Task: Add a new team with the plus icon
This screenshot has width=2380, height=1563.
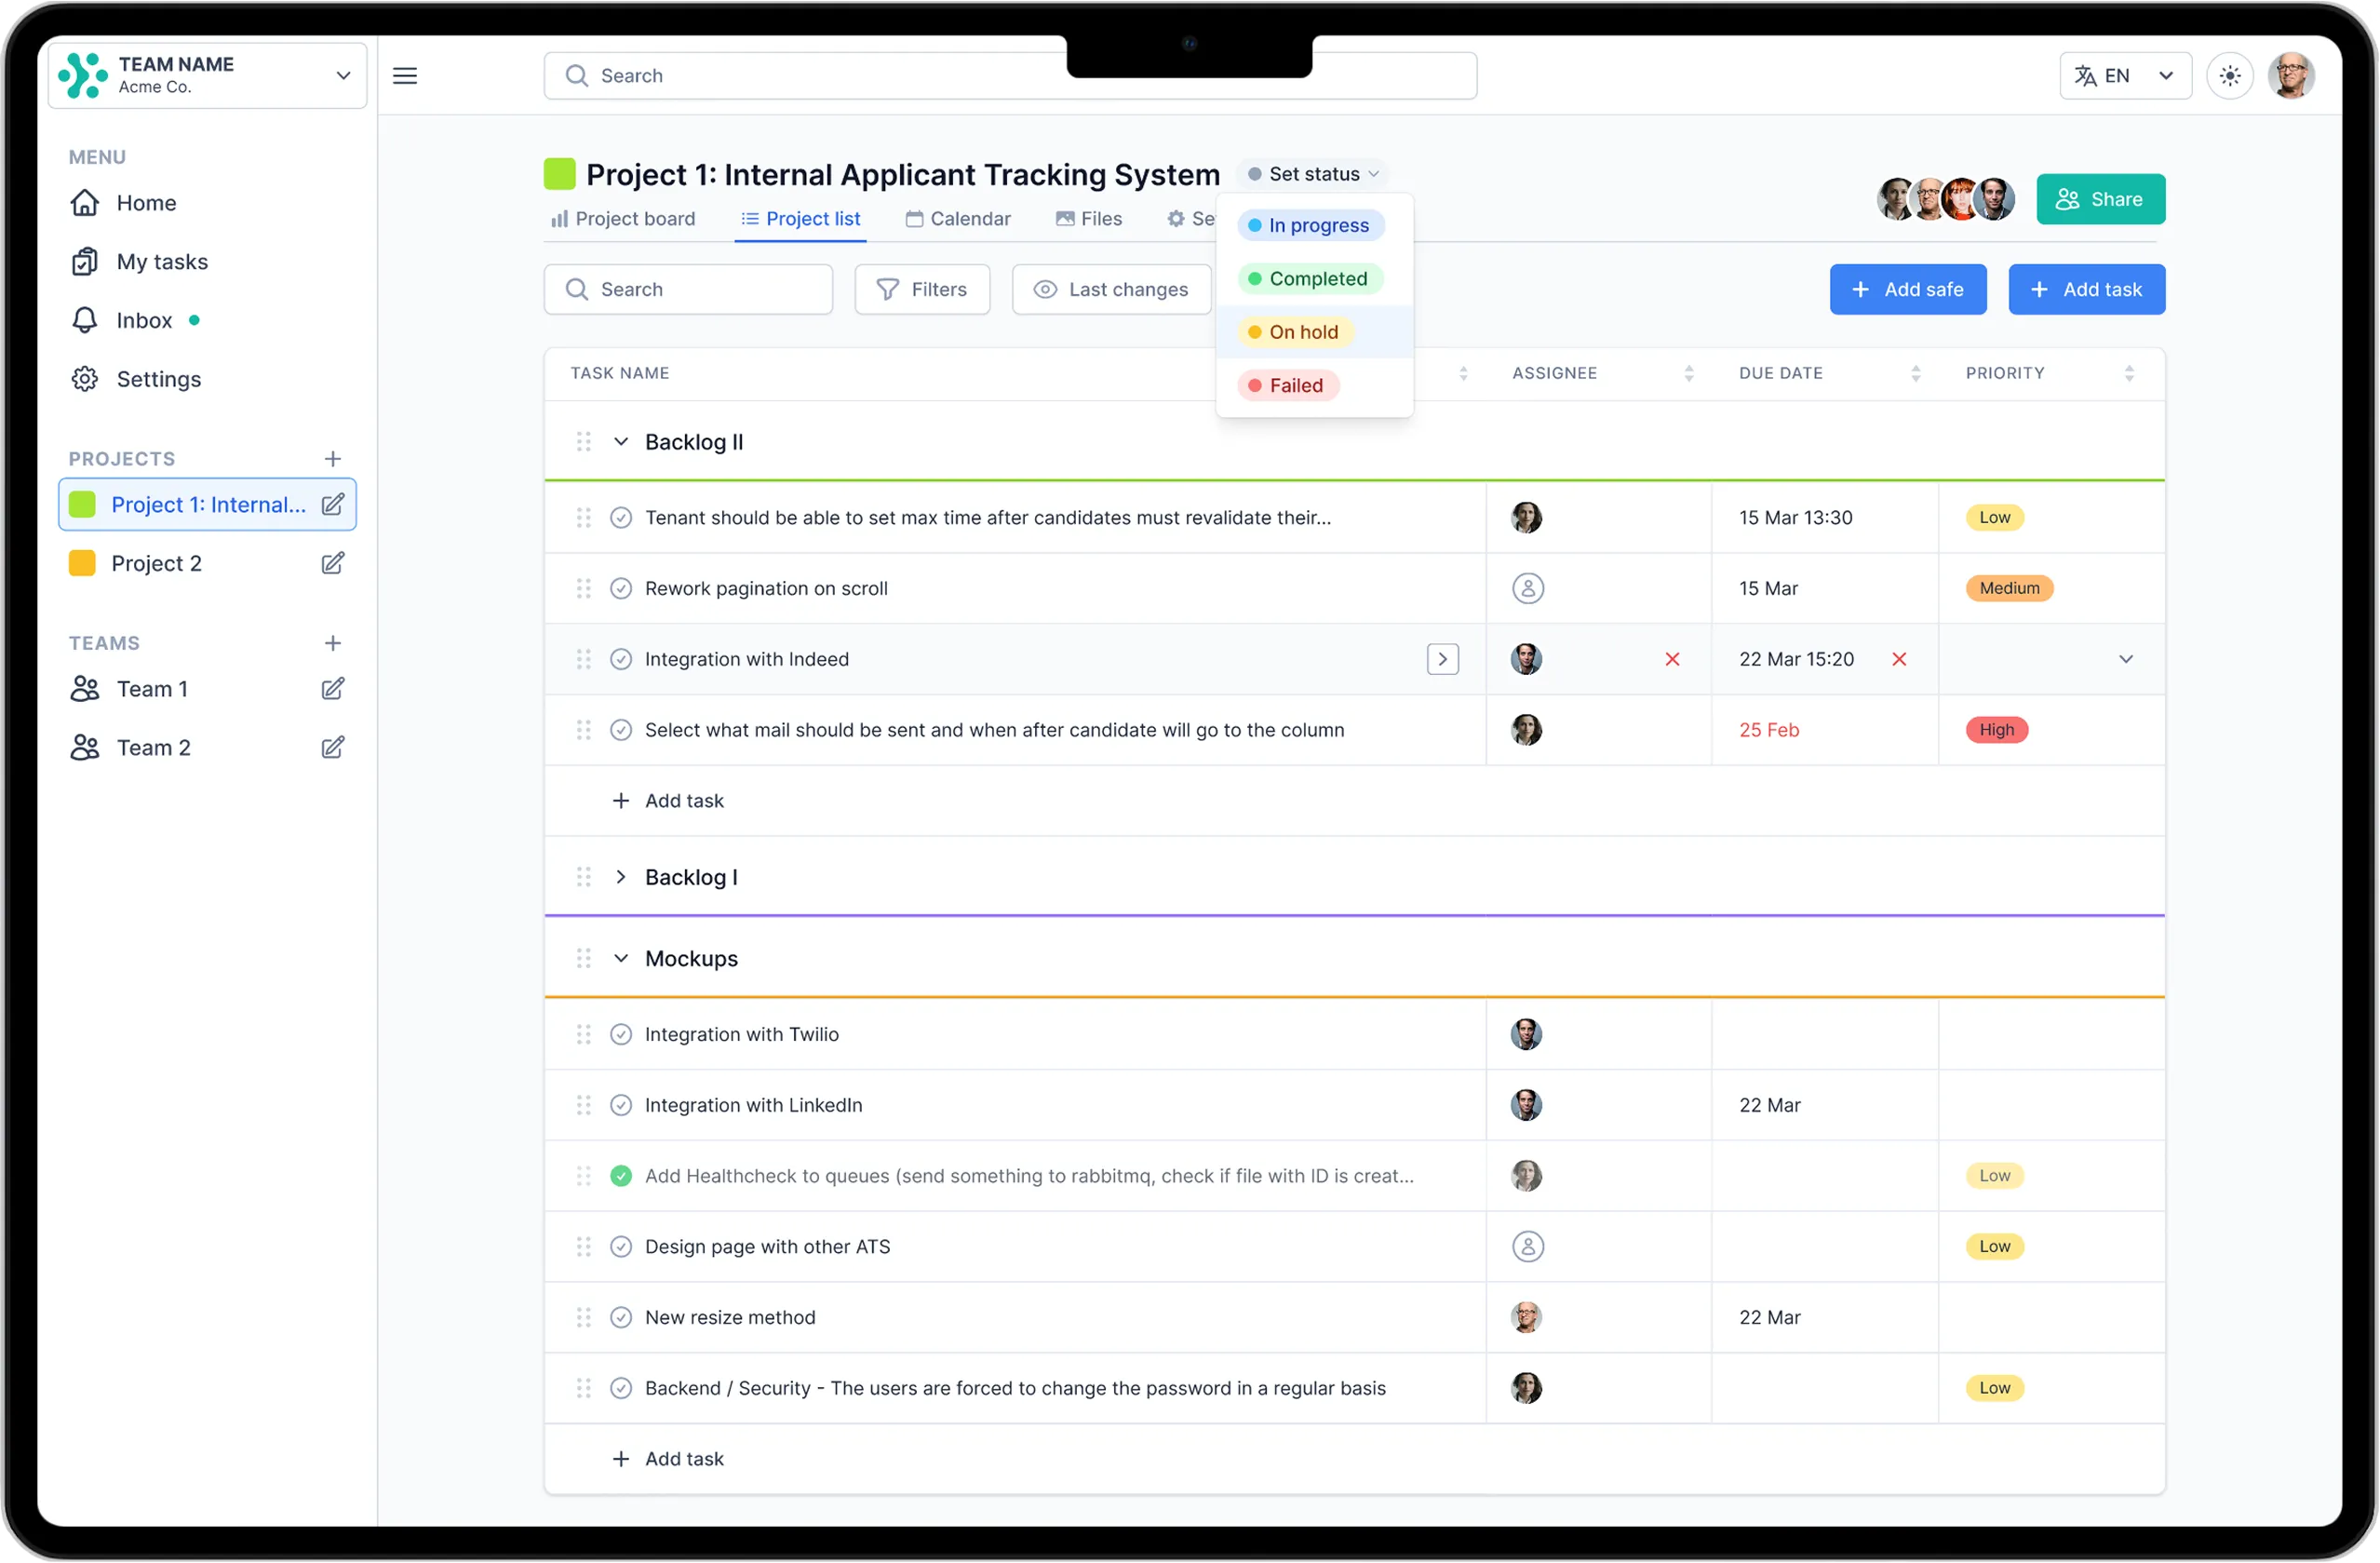Action: coord(333,643)
